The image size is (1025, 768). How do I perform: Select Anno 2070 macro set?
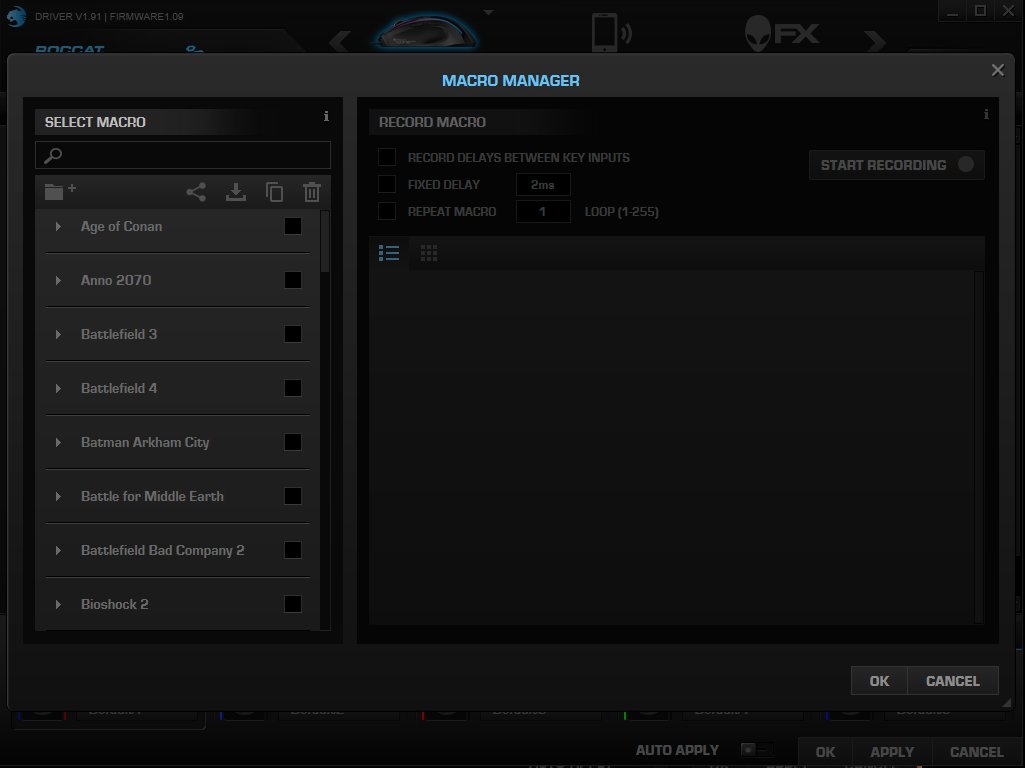coord(116,280)
